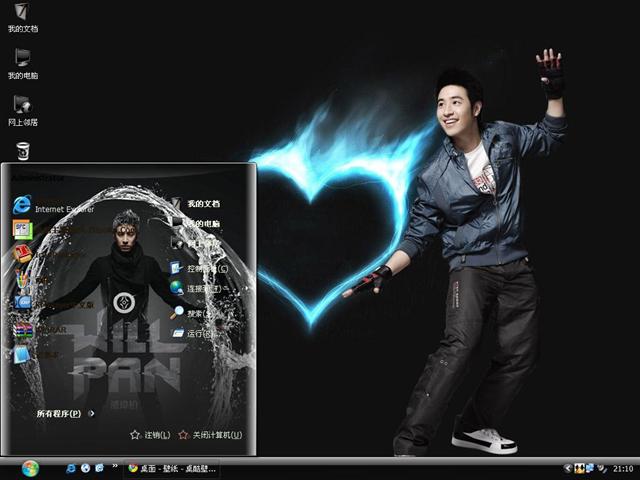Open 搜索(S) in the Start menu
This screenshot has width=640, height=480.
click(192, 313)
